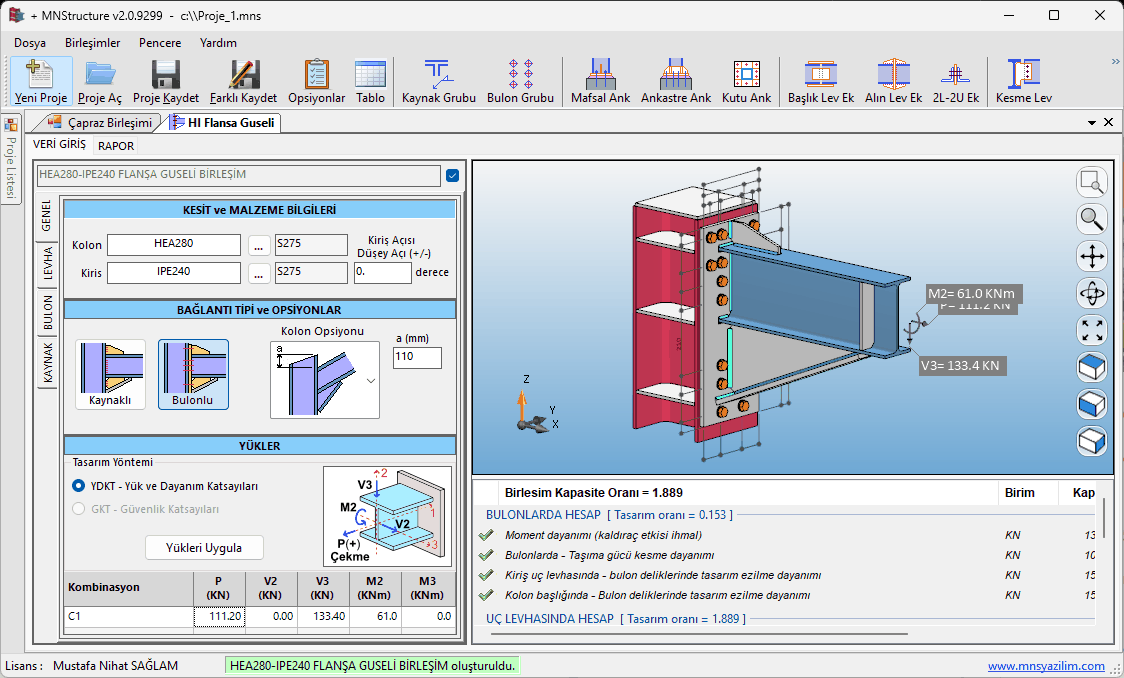Edit the Düşey Açı derece field

383,272
